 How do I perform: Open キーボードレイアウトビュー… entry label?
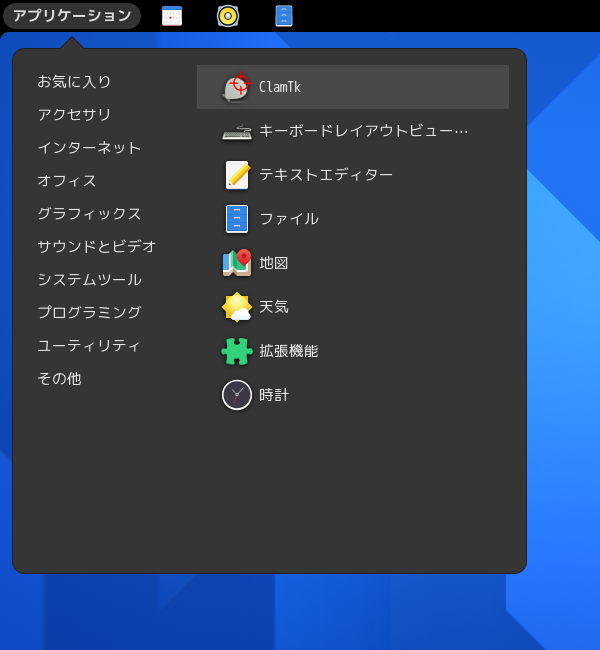(x=364, y=131)
